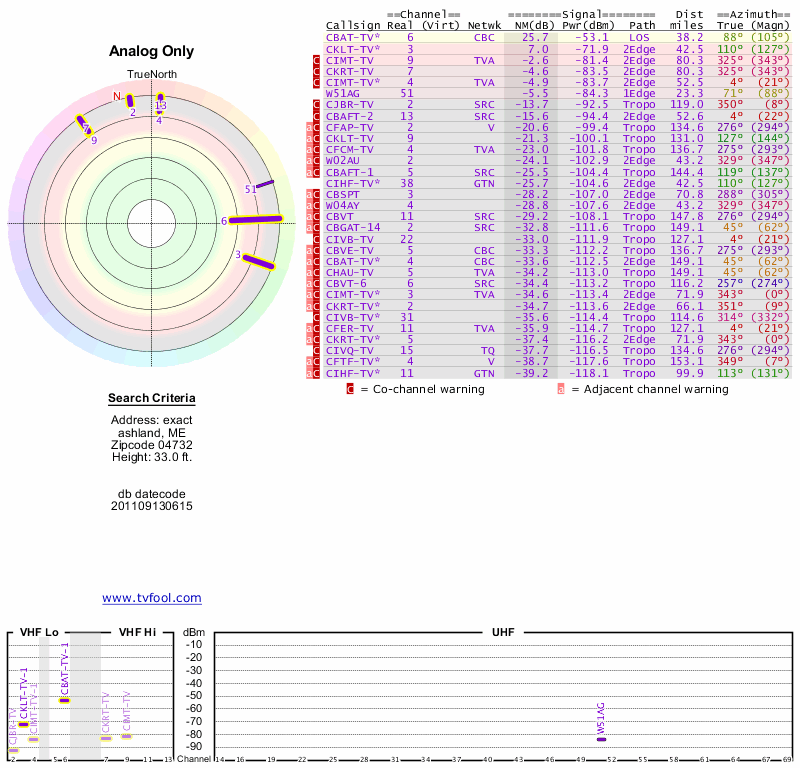The width and height of the screenshot is (800, 768).
Task: Click the red C icon in the legend
Action: pos(350,389)
